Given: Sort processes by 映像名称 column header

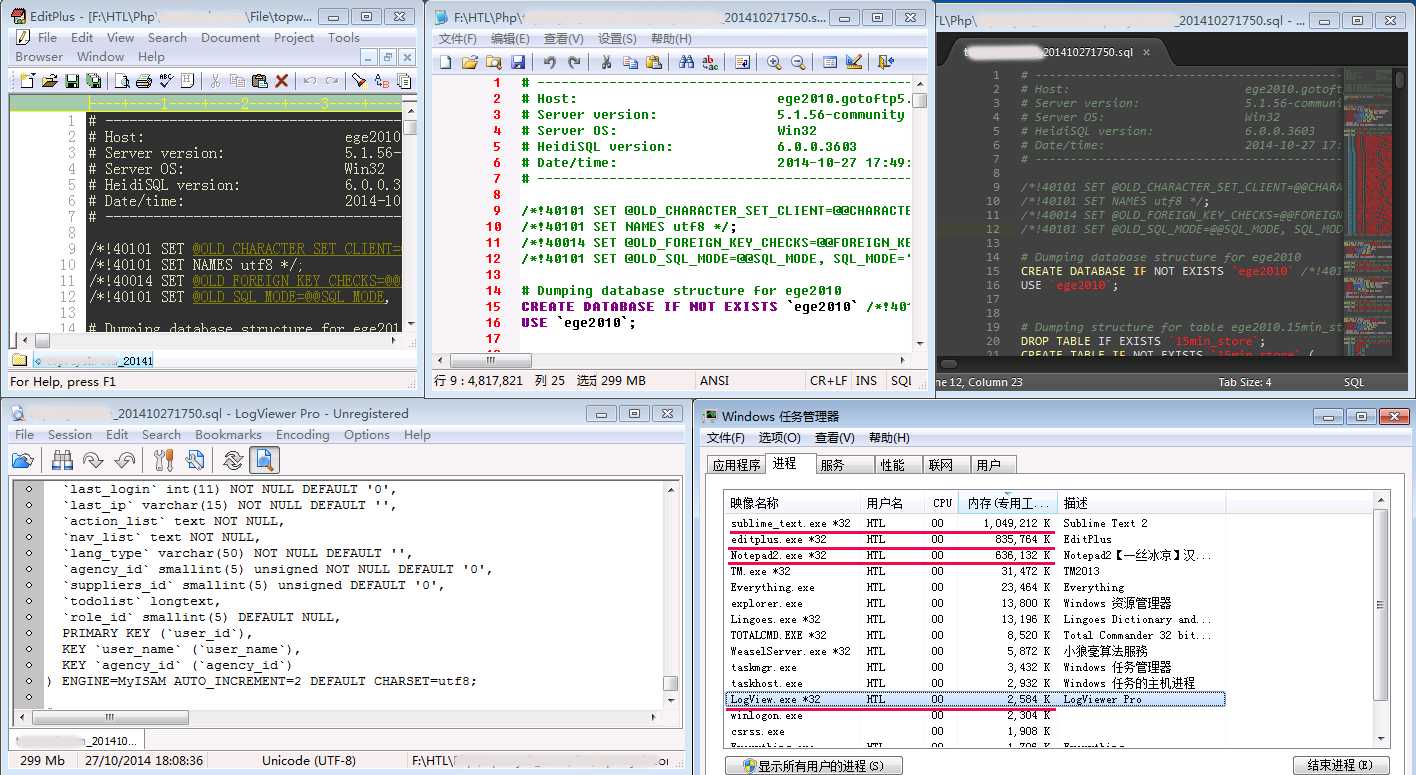Looking at the screenshot, I should pos(794,502).
